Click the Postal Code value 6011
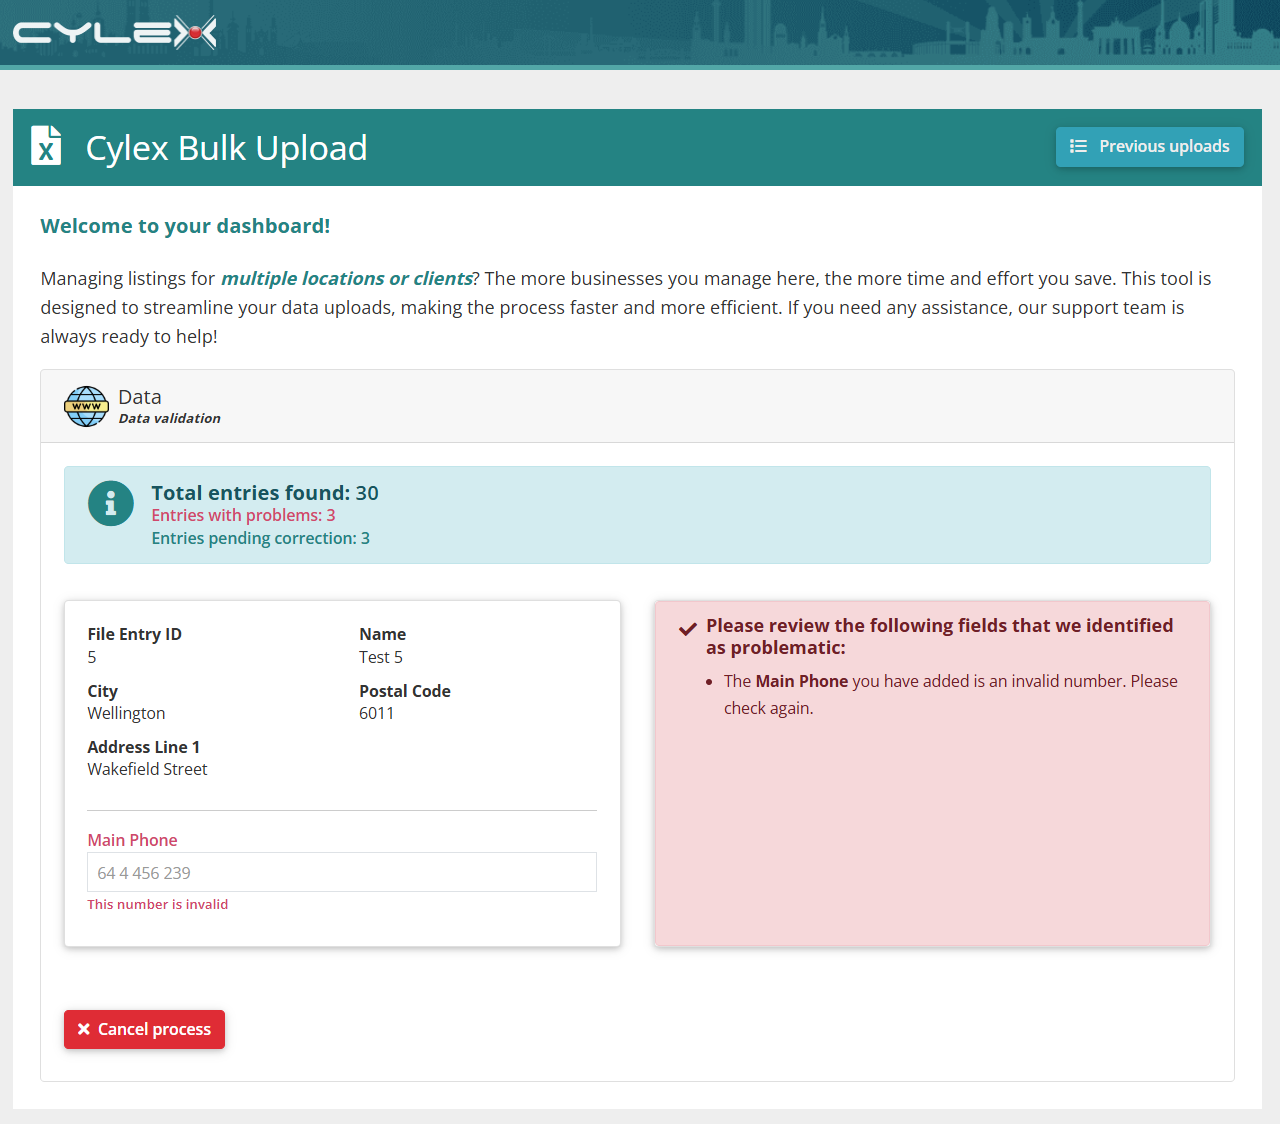Image resolution: width=1280 pixels, height=1124 pixels. click(x=377, y=713)
